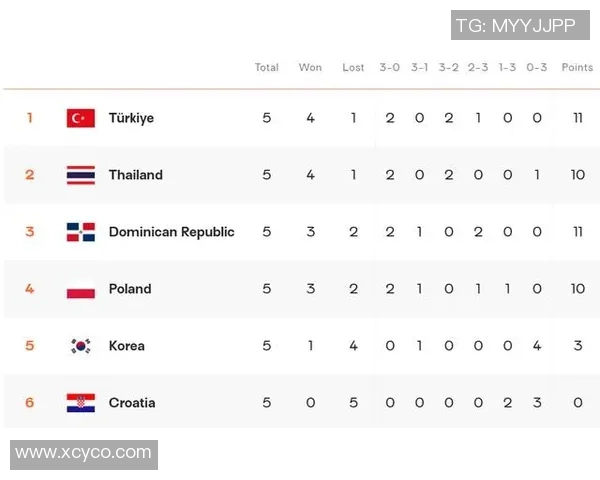The width and height of the screenshot is (600, 480).
Task: Click the Total column header
Action: point(266,68)
